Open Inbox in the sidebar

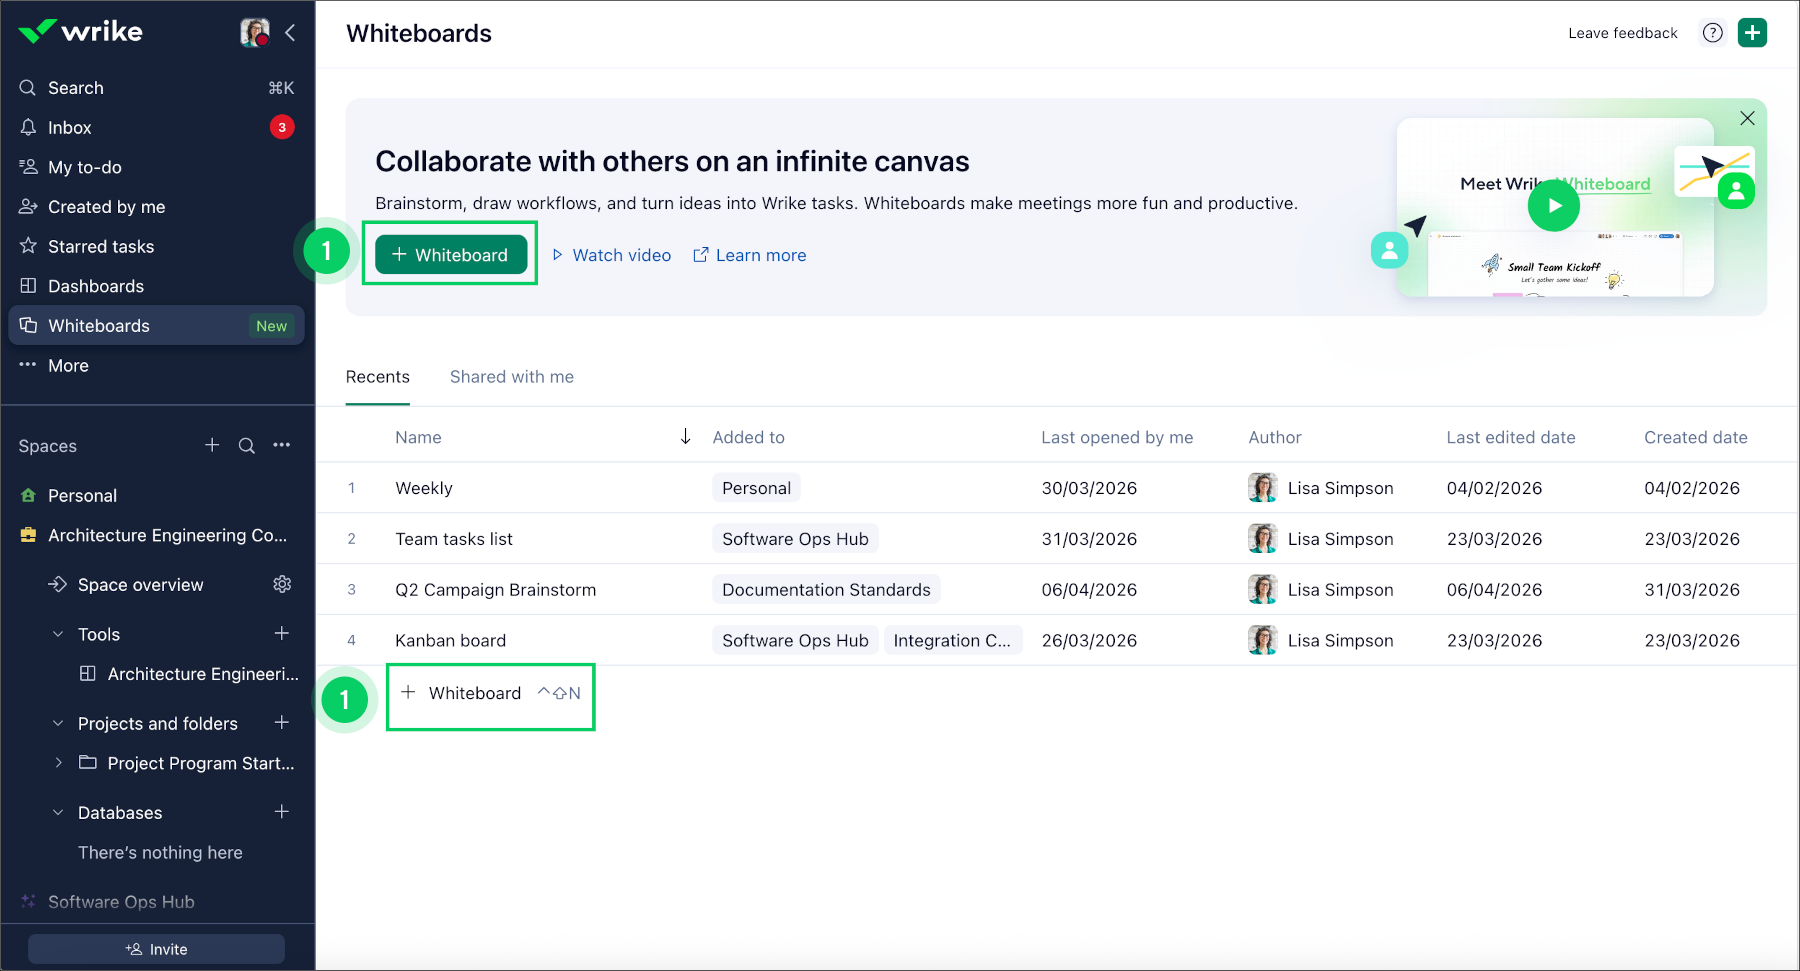point(70,128)
